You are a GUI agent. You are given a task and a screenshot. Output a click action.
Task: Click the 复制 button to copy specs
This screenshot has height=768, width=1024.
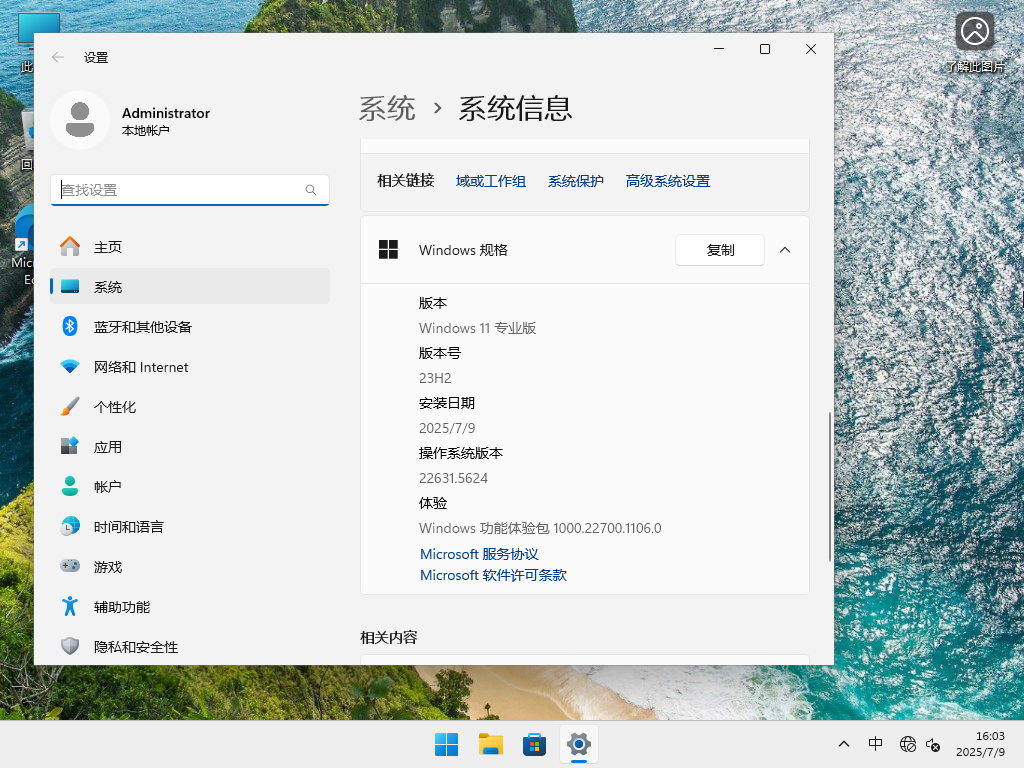click(x=719, y=250)
